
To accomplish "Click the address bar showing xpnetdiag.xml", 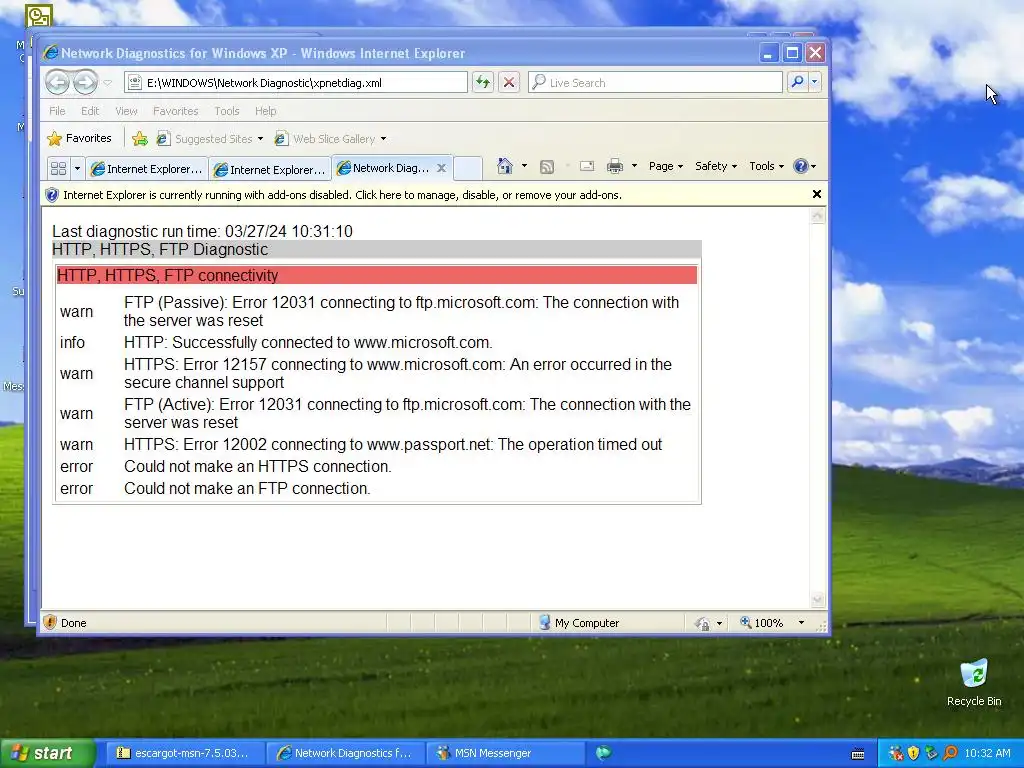I will (x=296, y=82).
